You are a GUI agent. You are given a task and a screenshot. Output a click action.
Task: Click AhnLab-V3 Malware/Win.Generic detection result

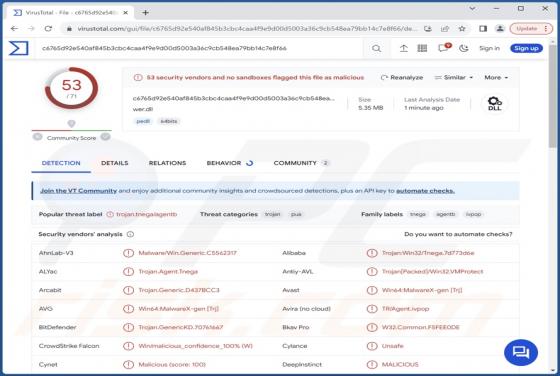(x=188, y=253)
